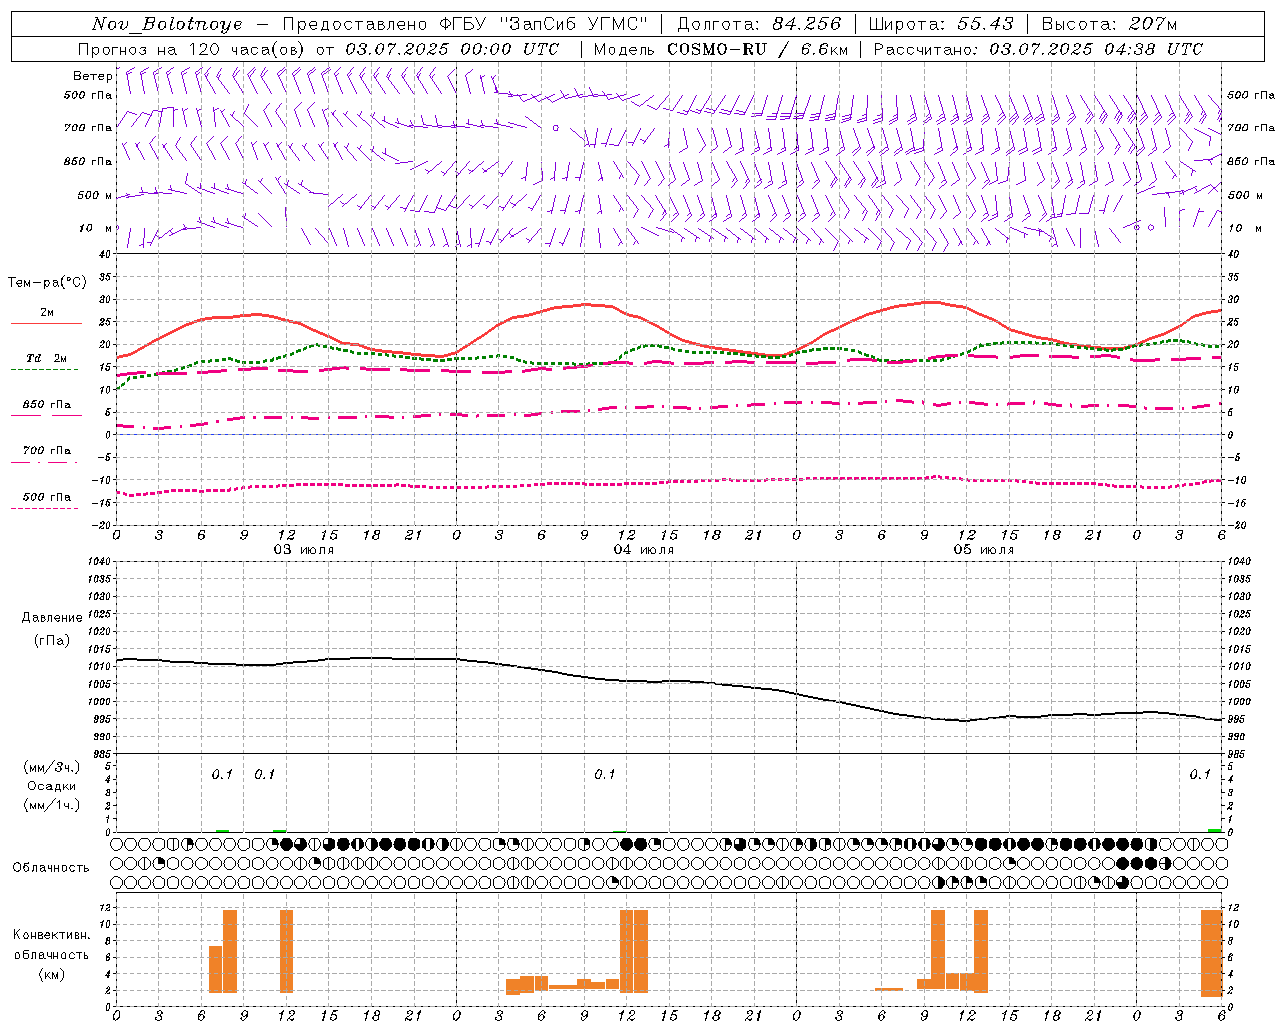Click the Облачность row label
The width and height of the screenshot is (1280, 1024).
[x=51, y=867]
